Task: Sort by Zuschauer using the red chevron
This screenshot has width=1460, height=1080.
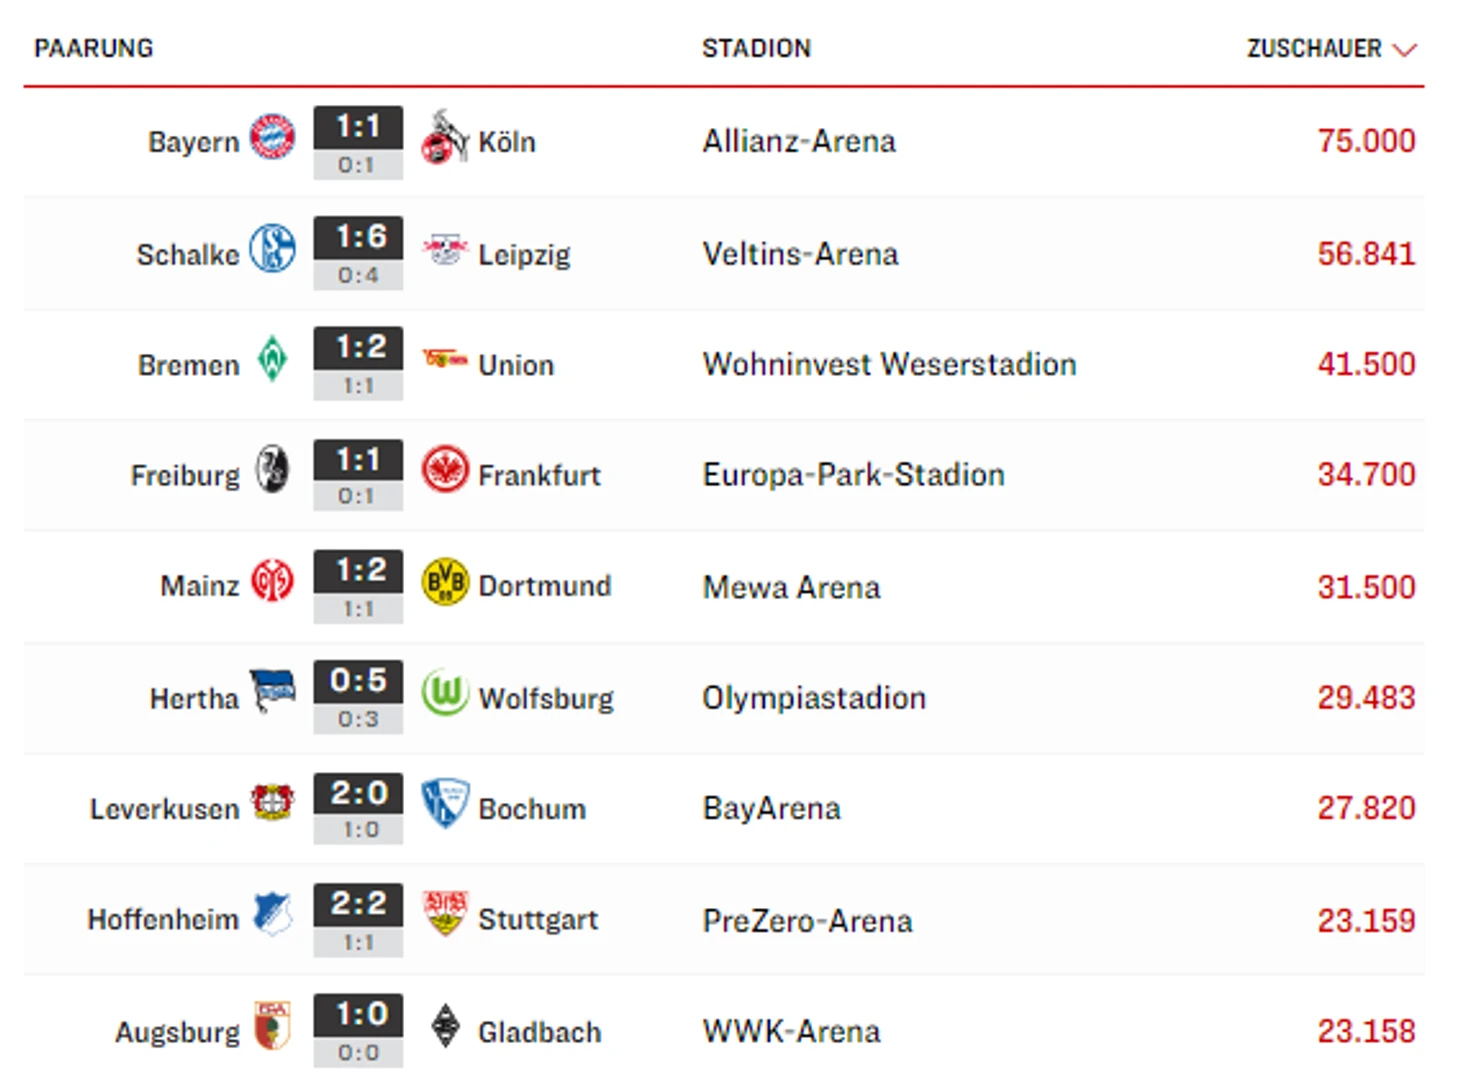Action: (1405, 50)
